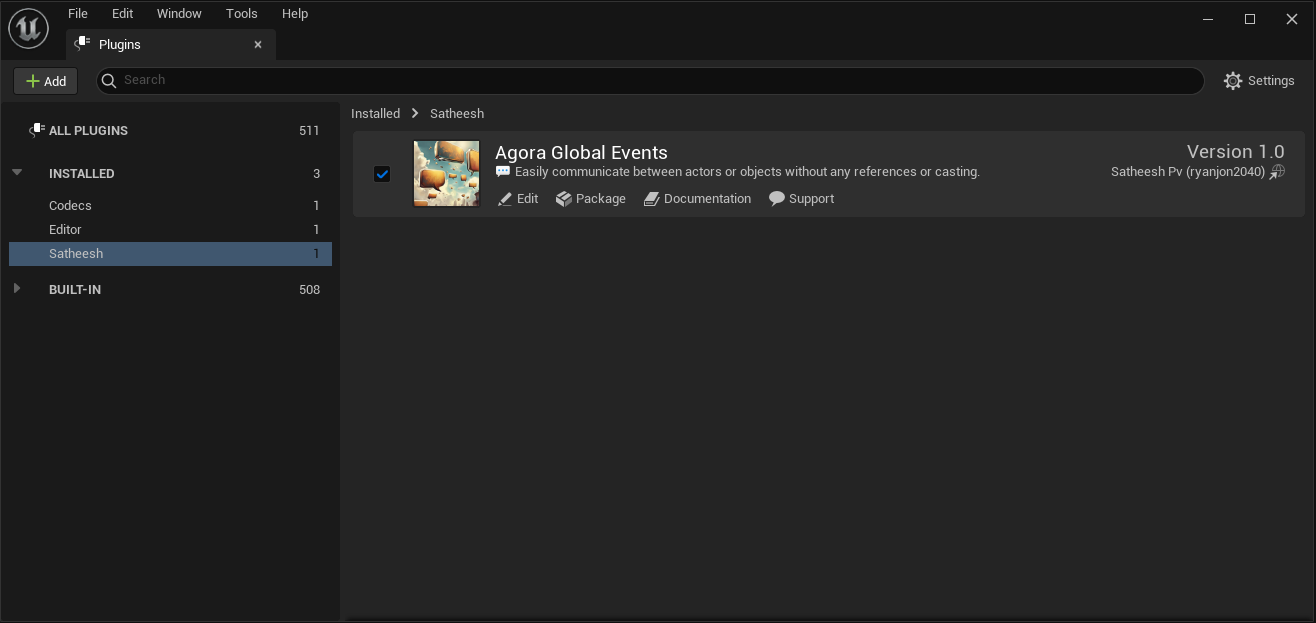Click the All Plugins plug icon
The width and height of the screenshot is (1316, 623).
point(37,130)
